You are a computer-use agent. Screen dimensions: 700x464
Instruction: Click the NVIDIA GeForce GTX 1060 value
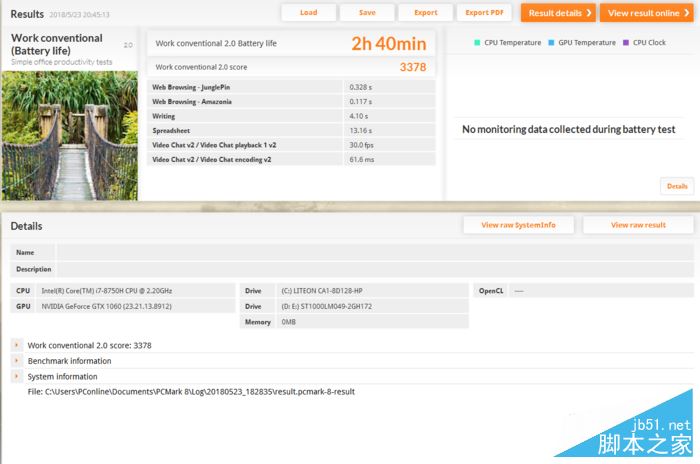(x=106, y=306)
